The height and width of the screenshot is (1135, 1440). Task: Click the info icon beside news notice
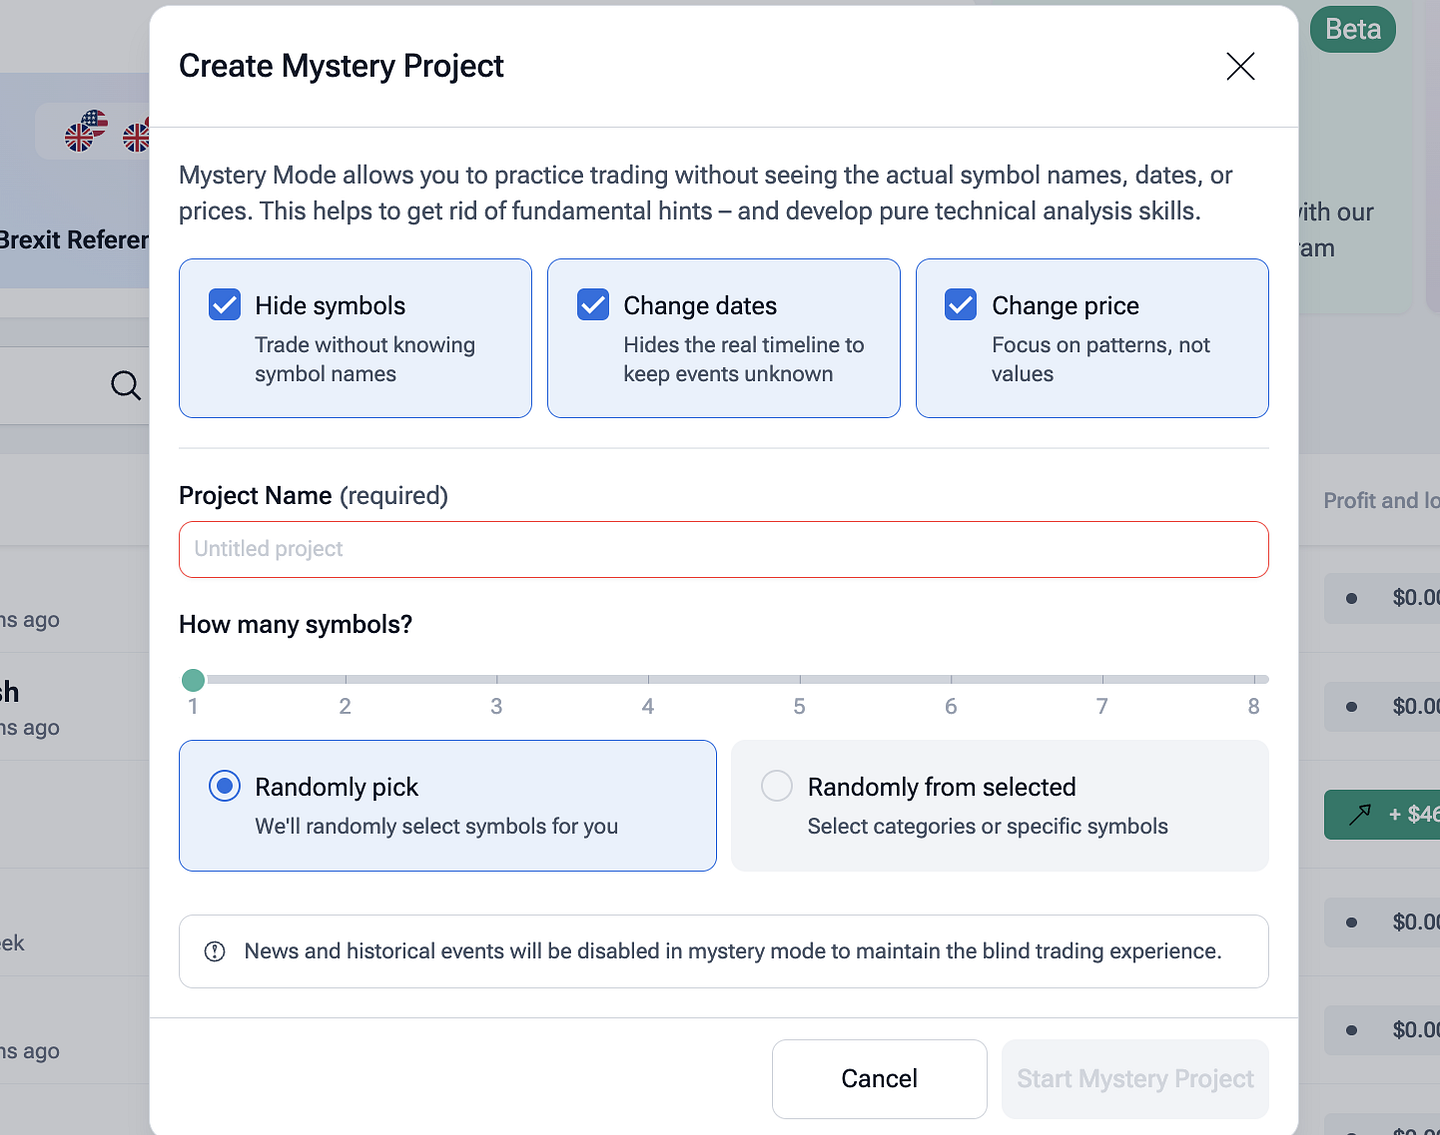[215, 951]
